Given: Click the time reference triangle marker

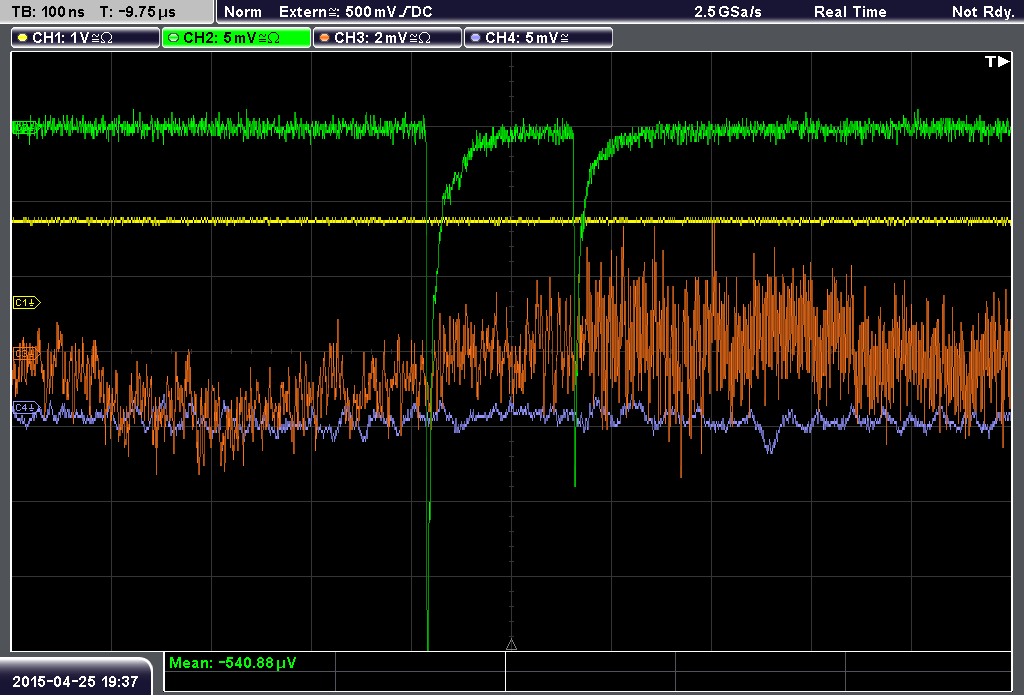Looking at the screenshot, I should coord(511,645).
